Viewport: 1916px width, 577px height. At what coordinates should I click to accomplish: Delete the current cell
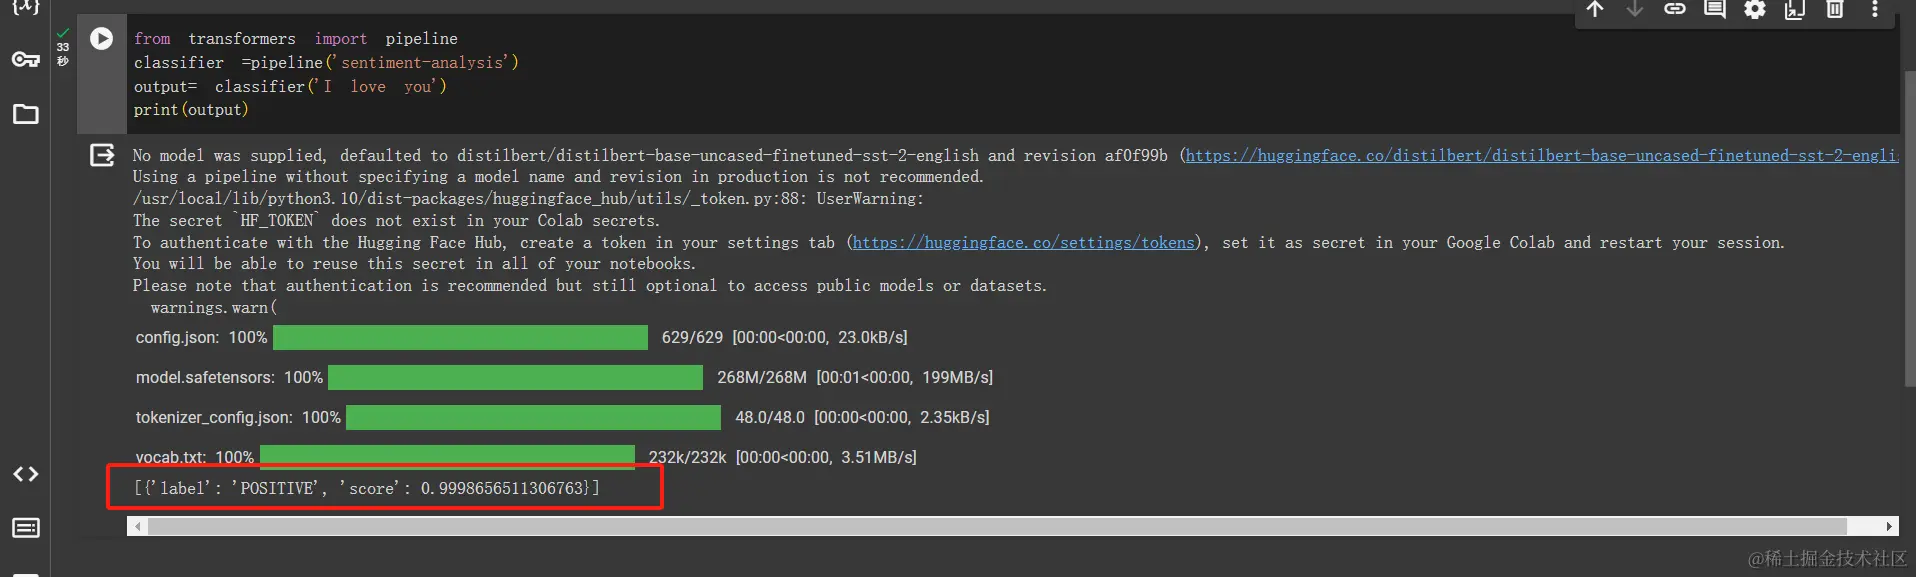1835,10
